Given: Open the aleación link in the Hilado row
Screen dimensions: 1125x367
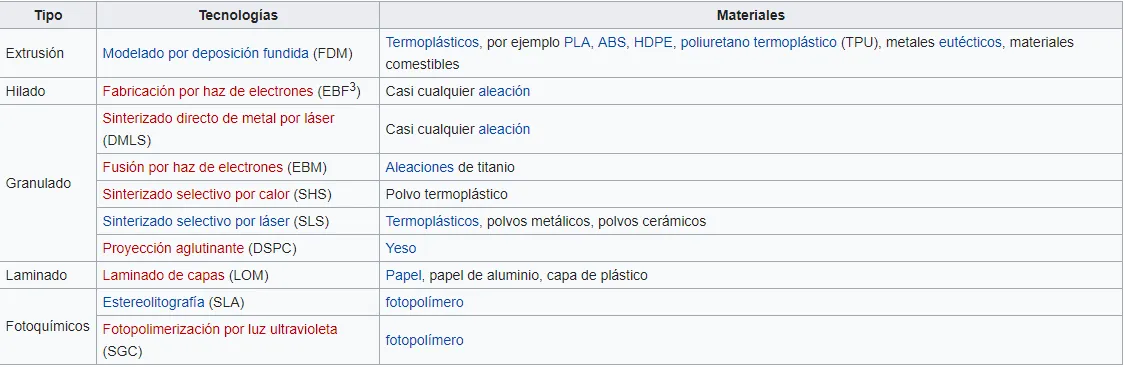Looking at the screenshot, I should pos(504,92).
